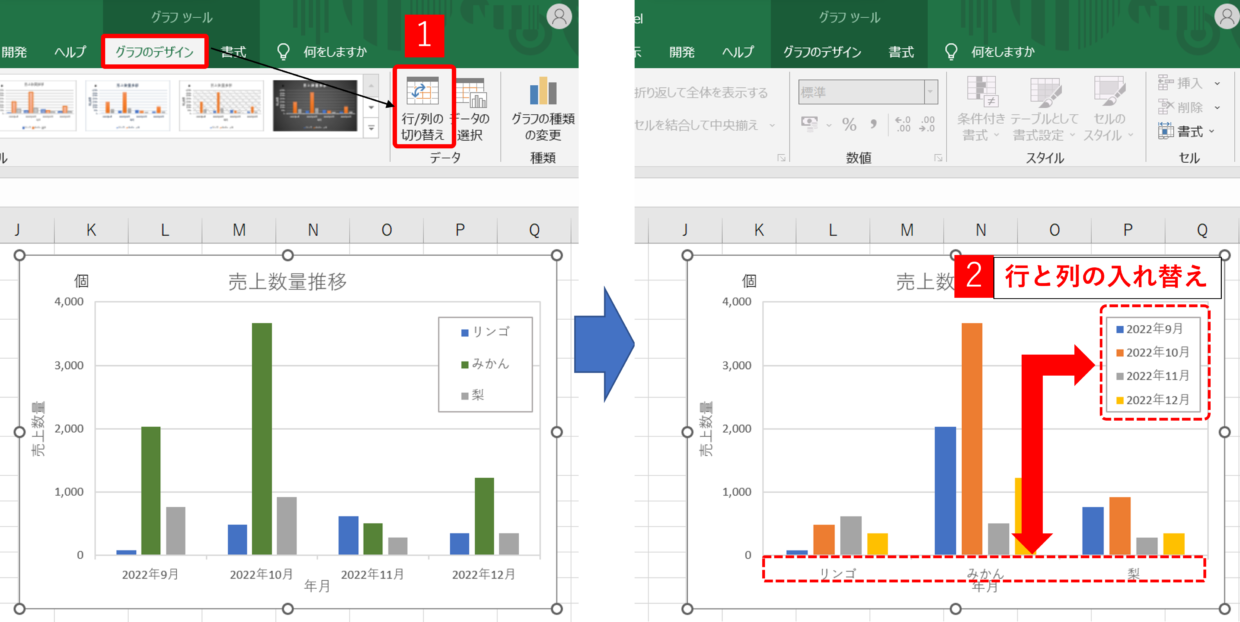Open セルのスタイル in right window
1240x622 pixels.
(x=1107, y=110)
